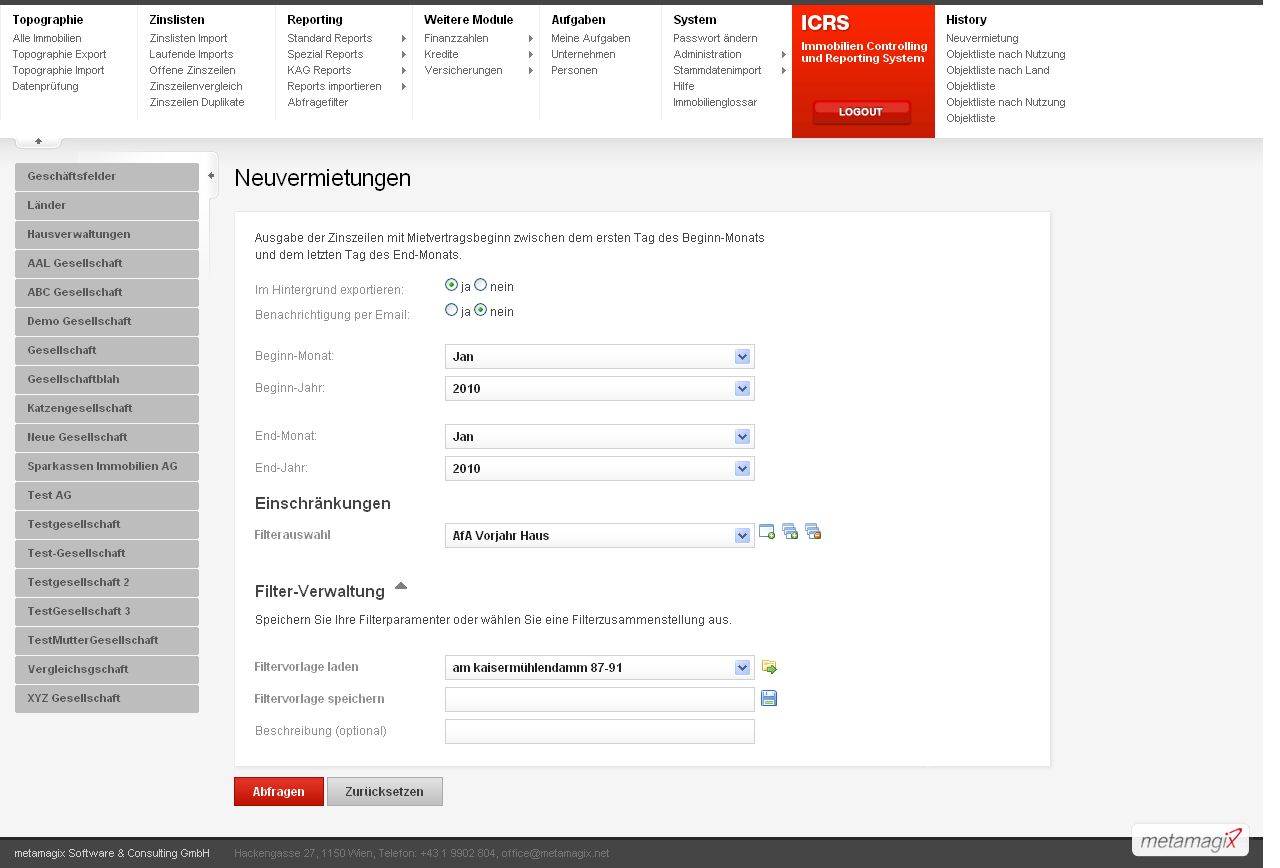Open Personen under Aufgaben
1280x868 pixels.
coord(574,70)
